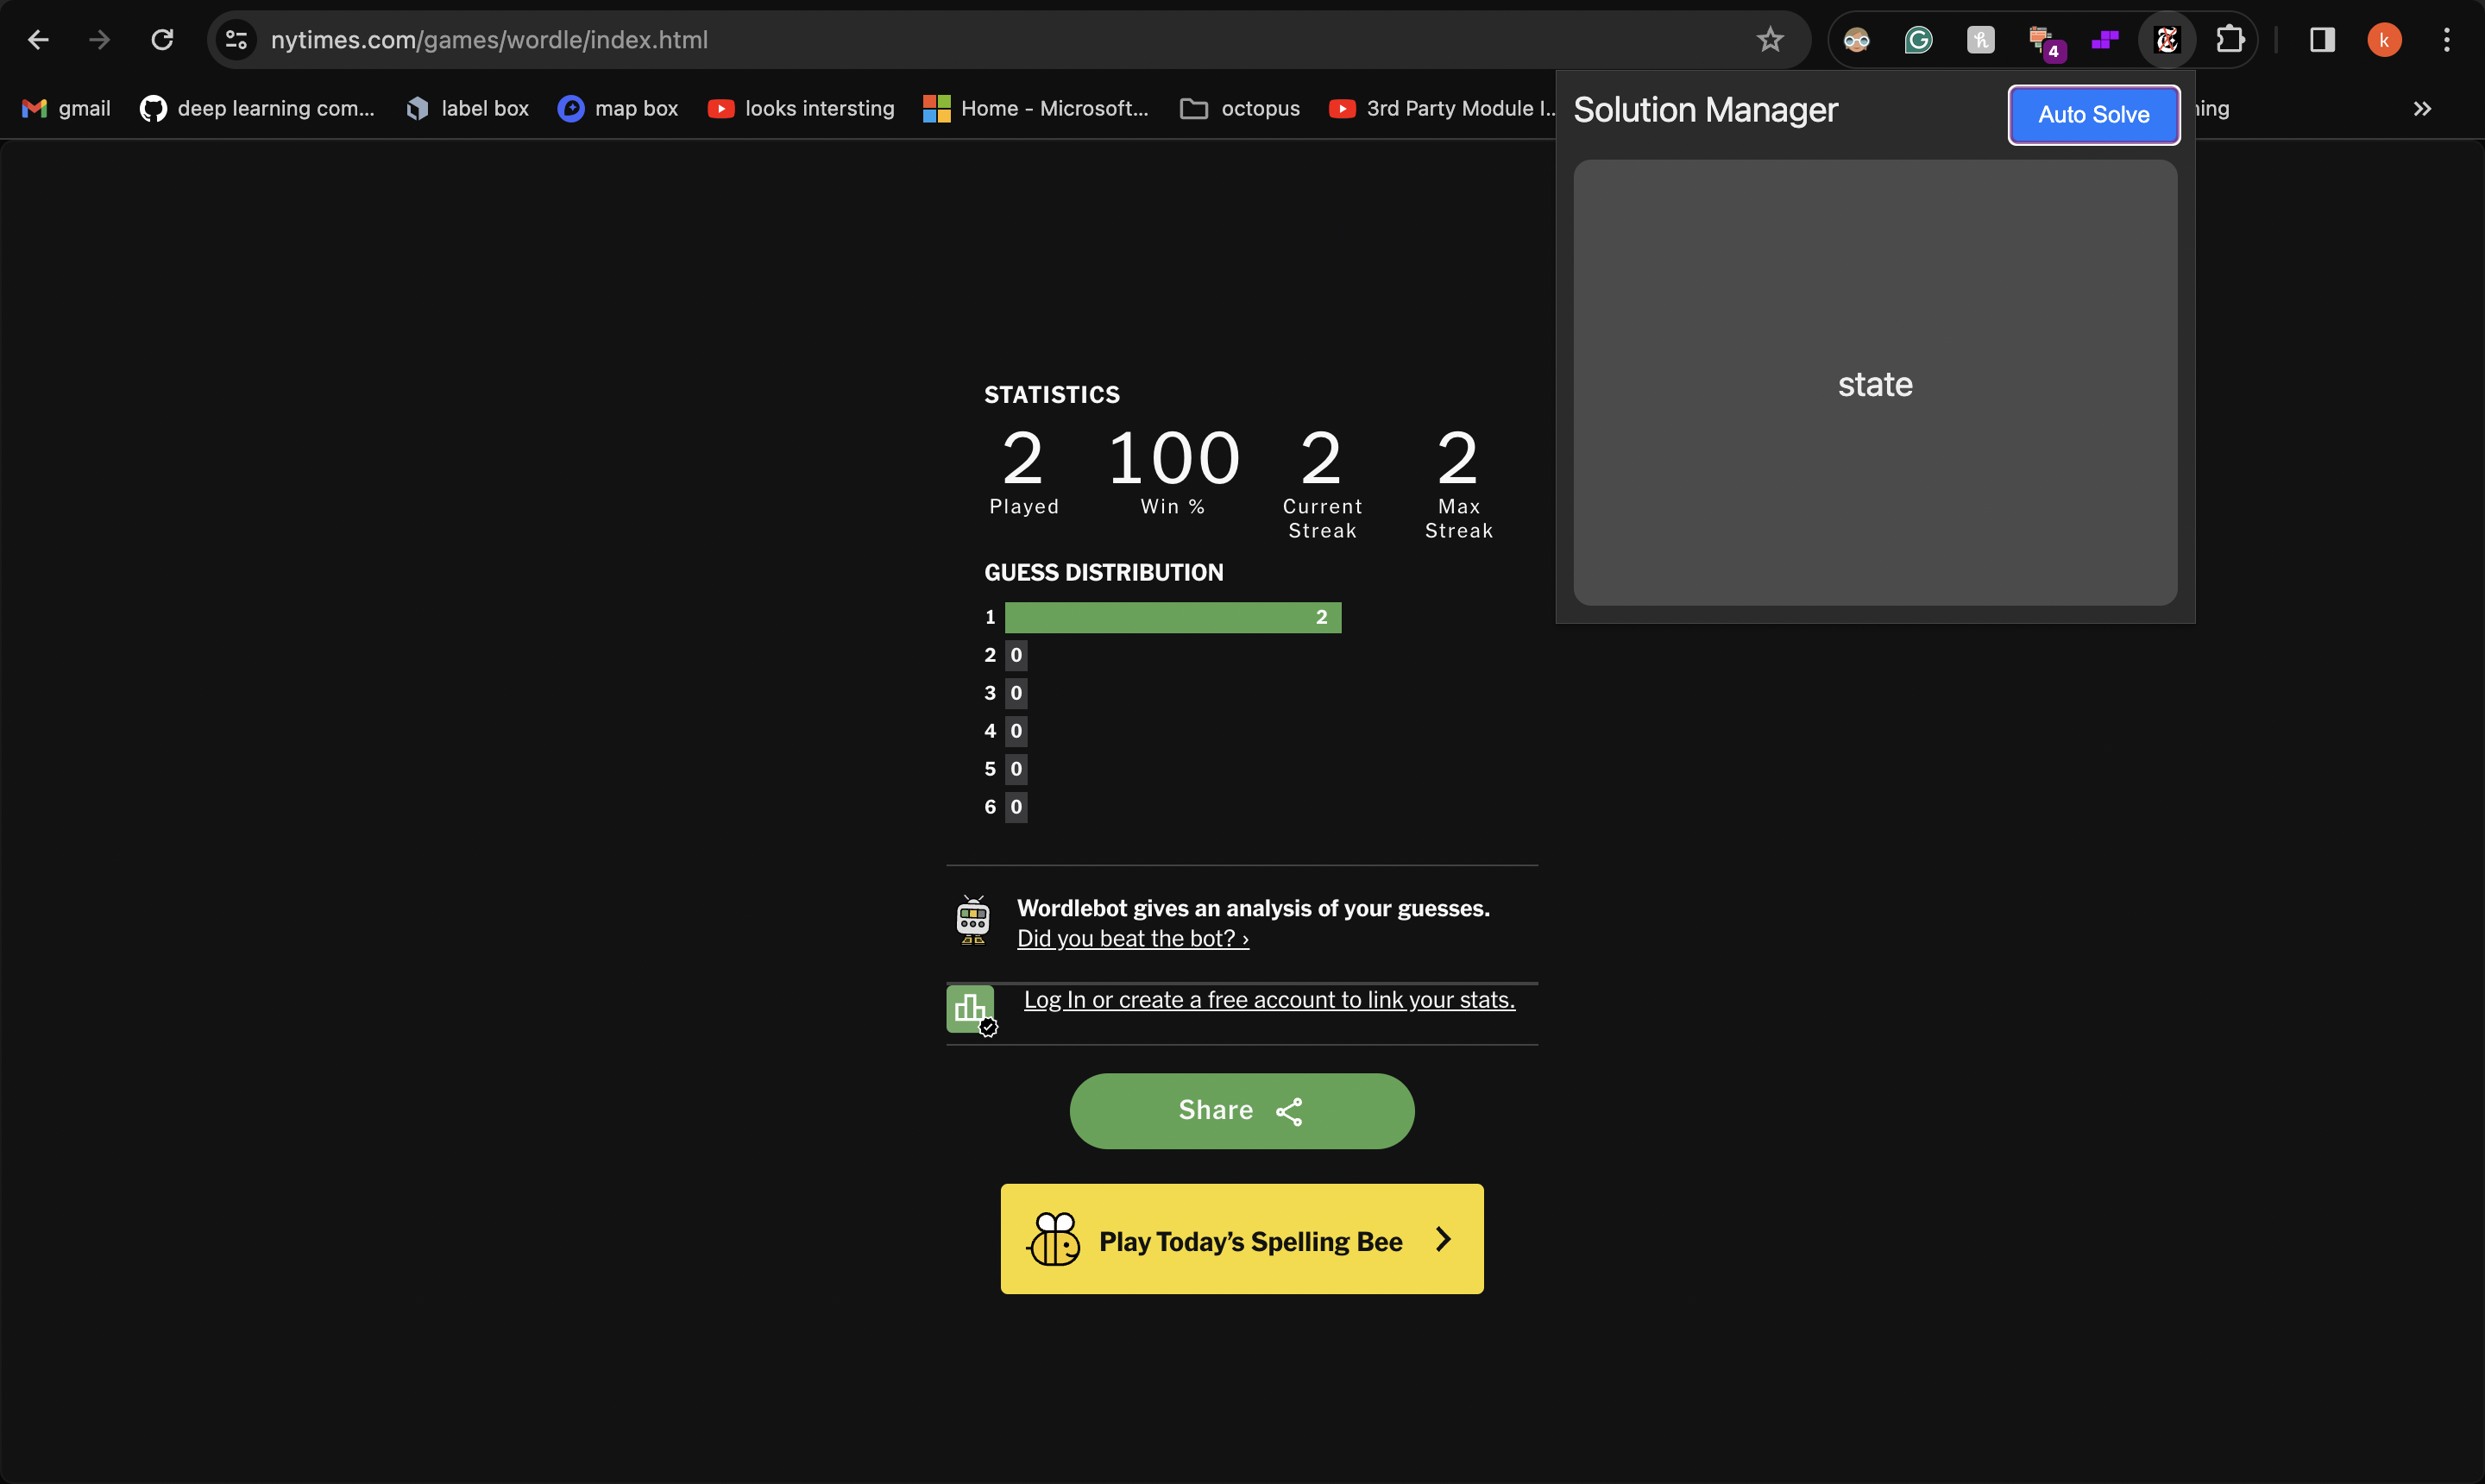This screenshot has width=2485, height=1484.
Task: Play Today's Spelling Bee banner
Action: (1241, 1240)
